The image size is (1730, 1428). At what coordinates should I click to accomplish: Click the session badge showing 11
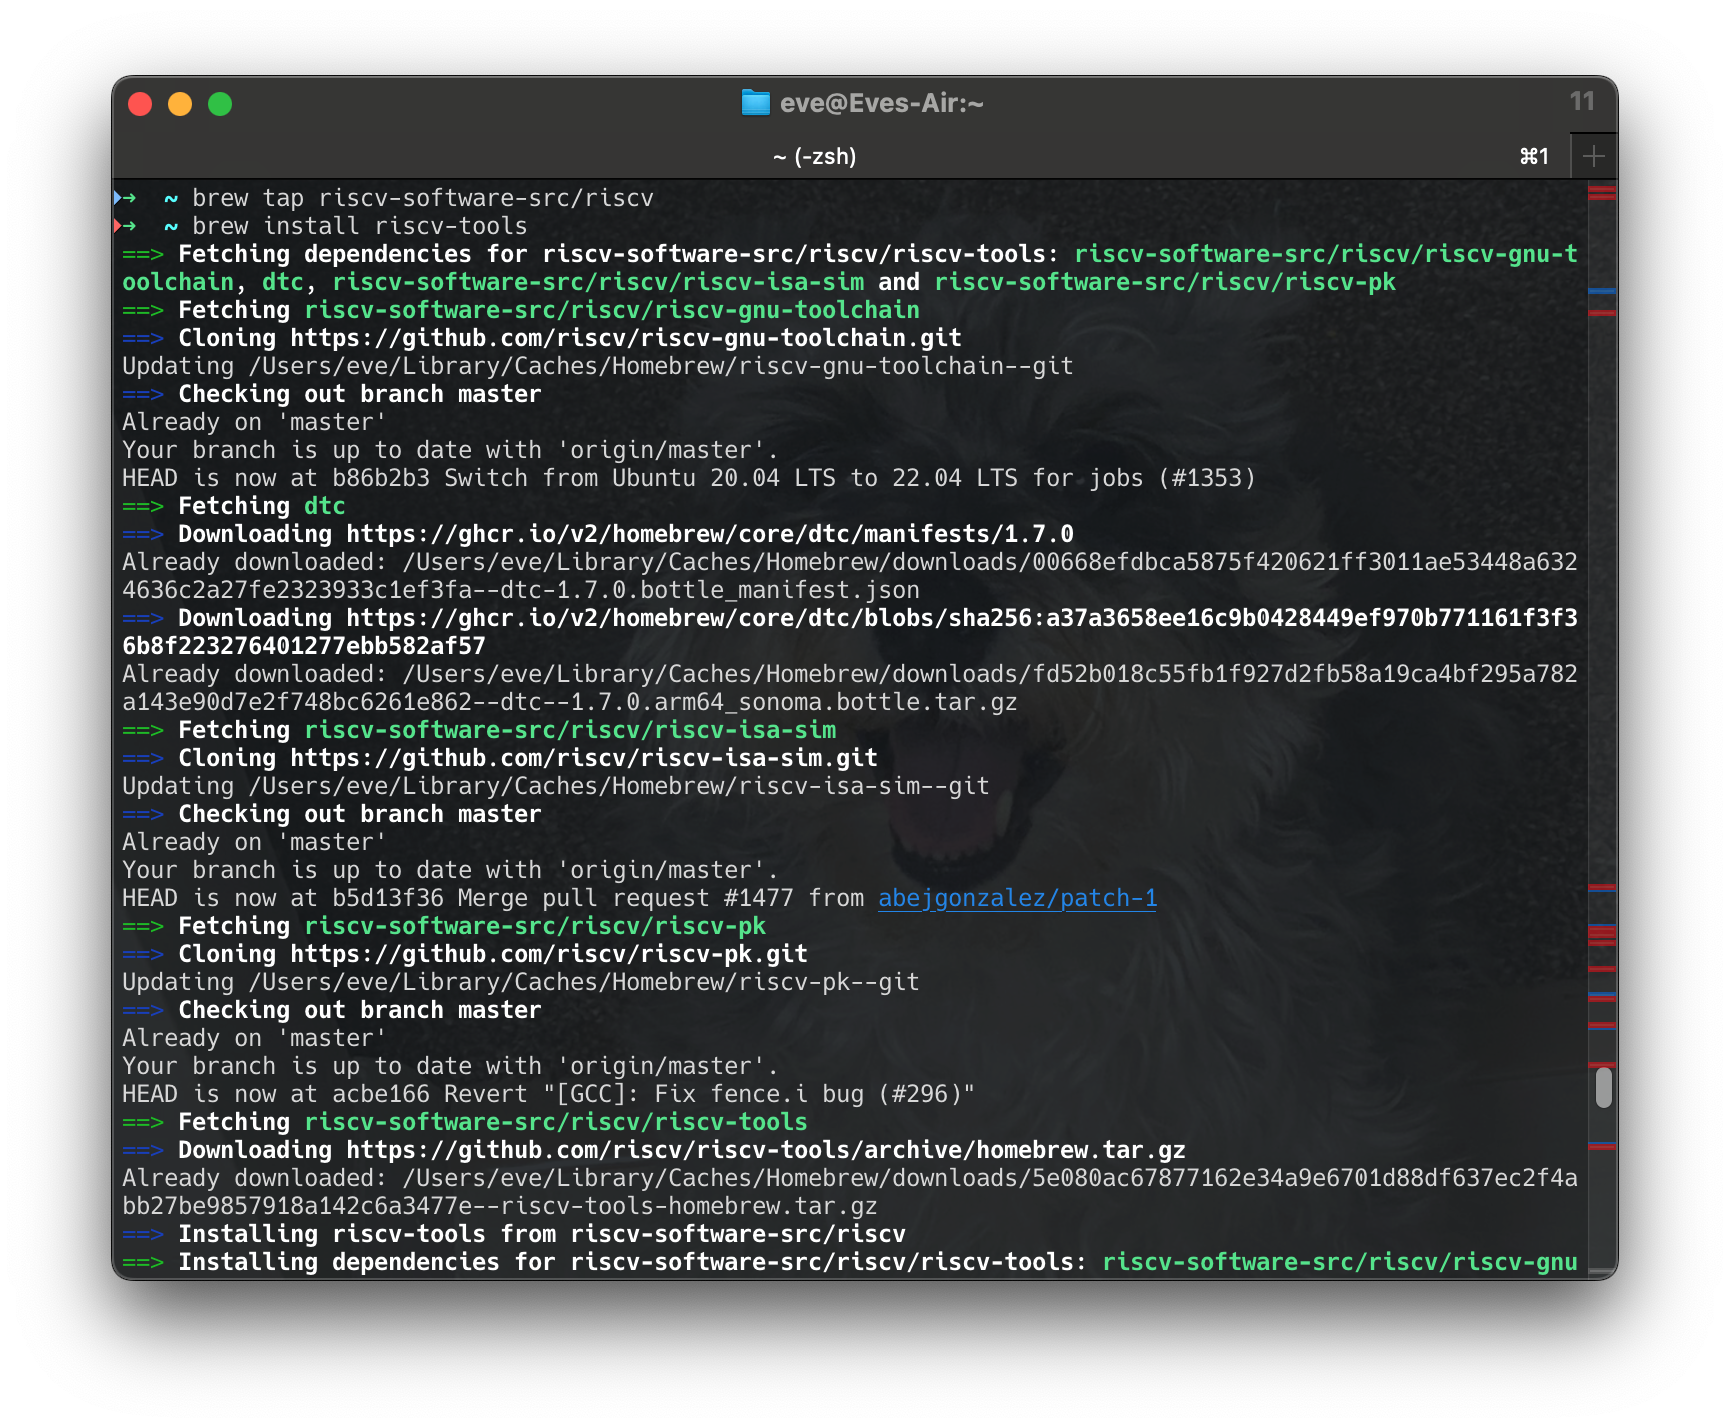(1583, 102)
